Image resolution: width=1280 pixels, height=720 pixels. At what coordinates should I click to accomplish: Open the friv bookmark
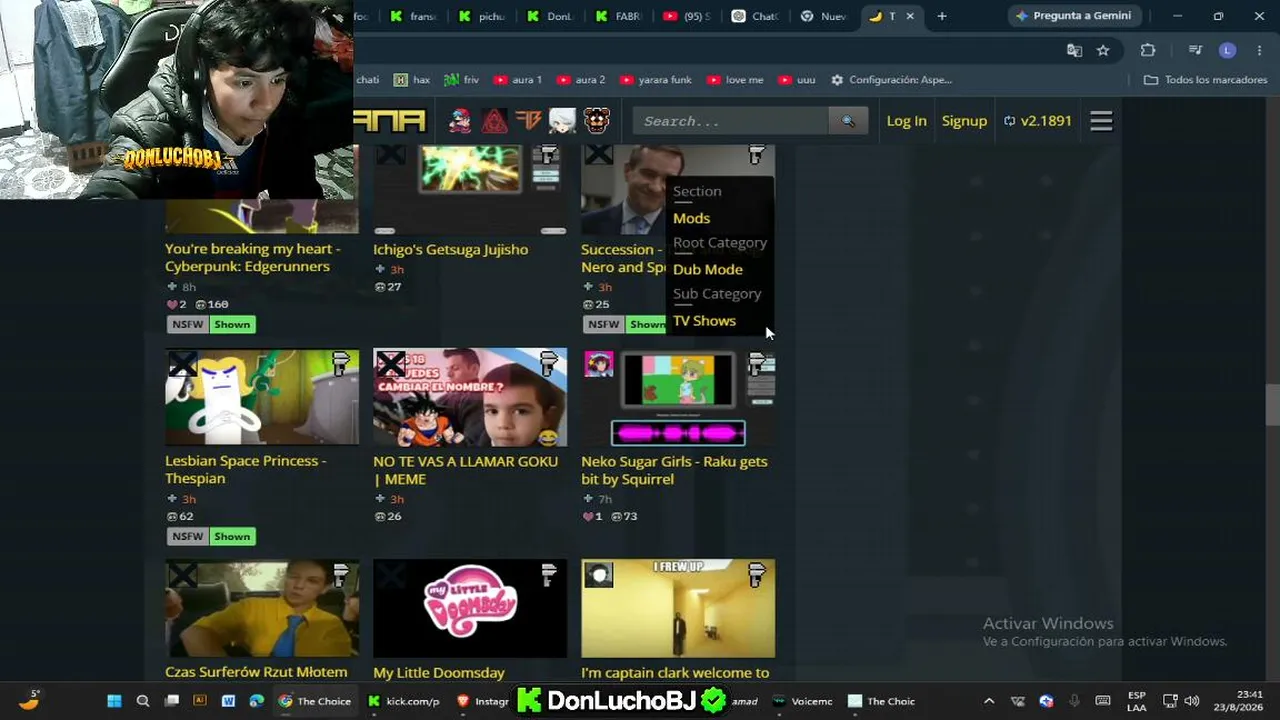click(462, 80)
